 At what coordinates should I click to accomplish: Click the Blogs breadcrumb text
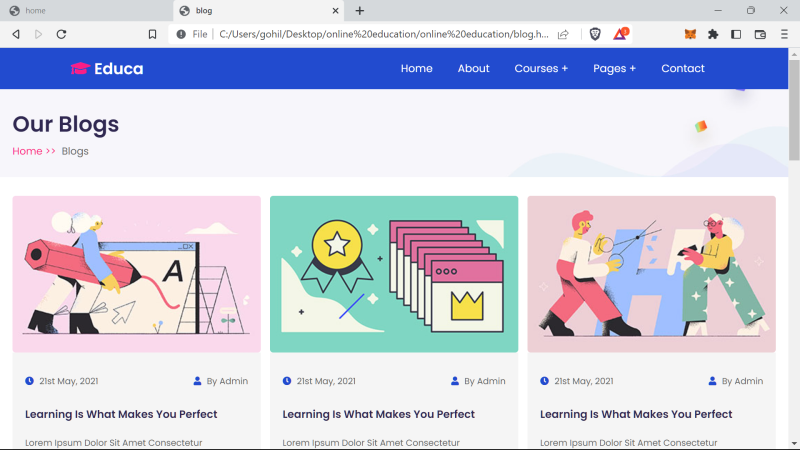tap(75, 151)
